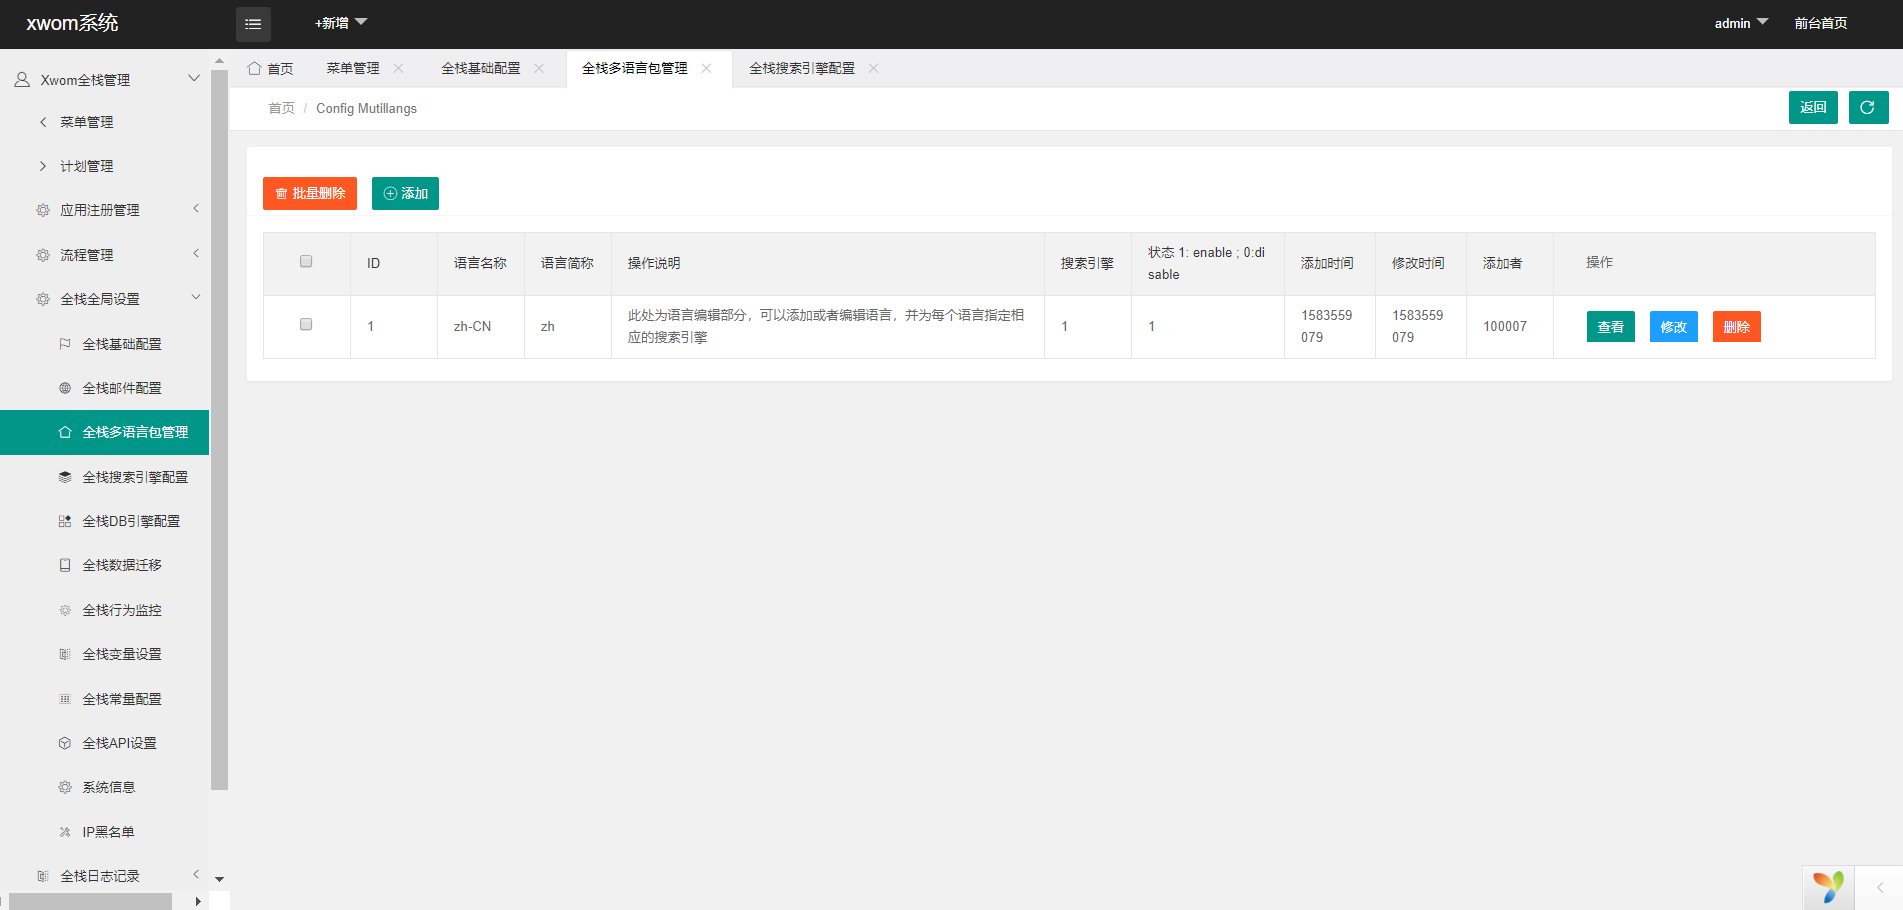The width and height of the screenshot is (1903, 910).
Task: Click 修改 button for zh-CN row
Action: tap(1673, 327)
